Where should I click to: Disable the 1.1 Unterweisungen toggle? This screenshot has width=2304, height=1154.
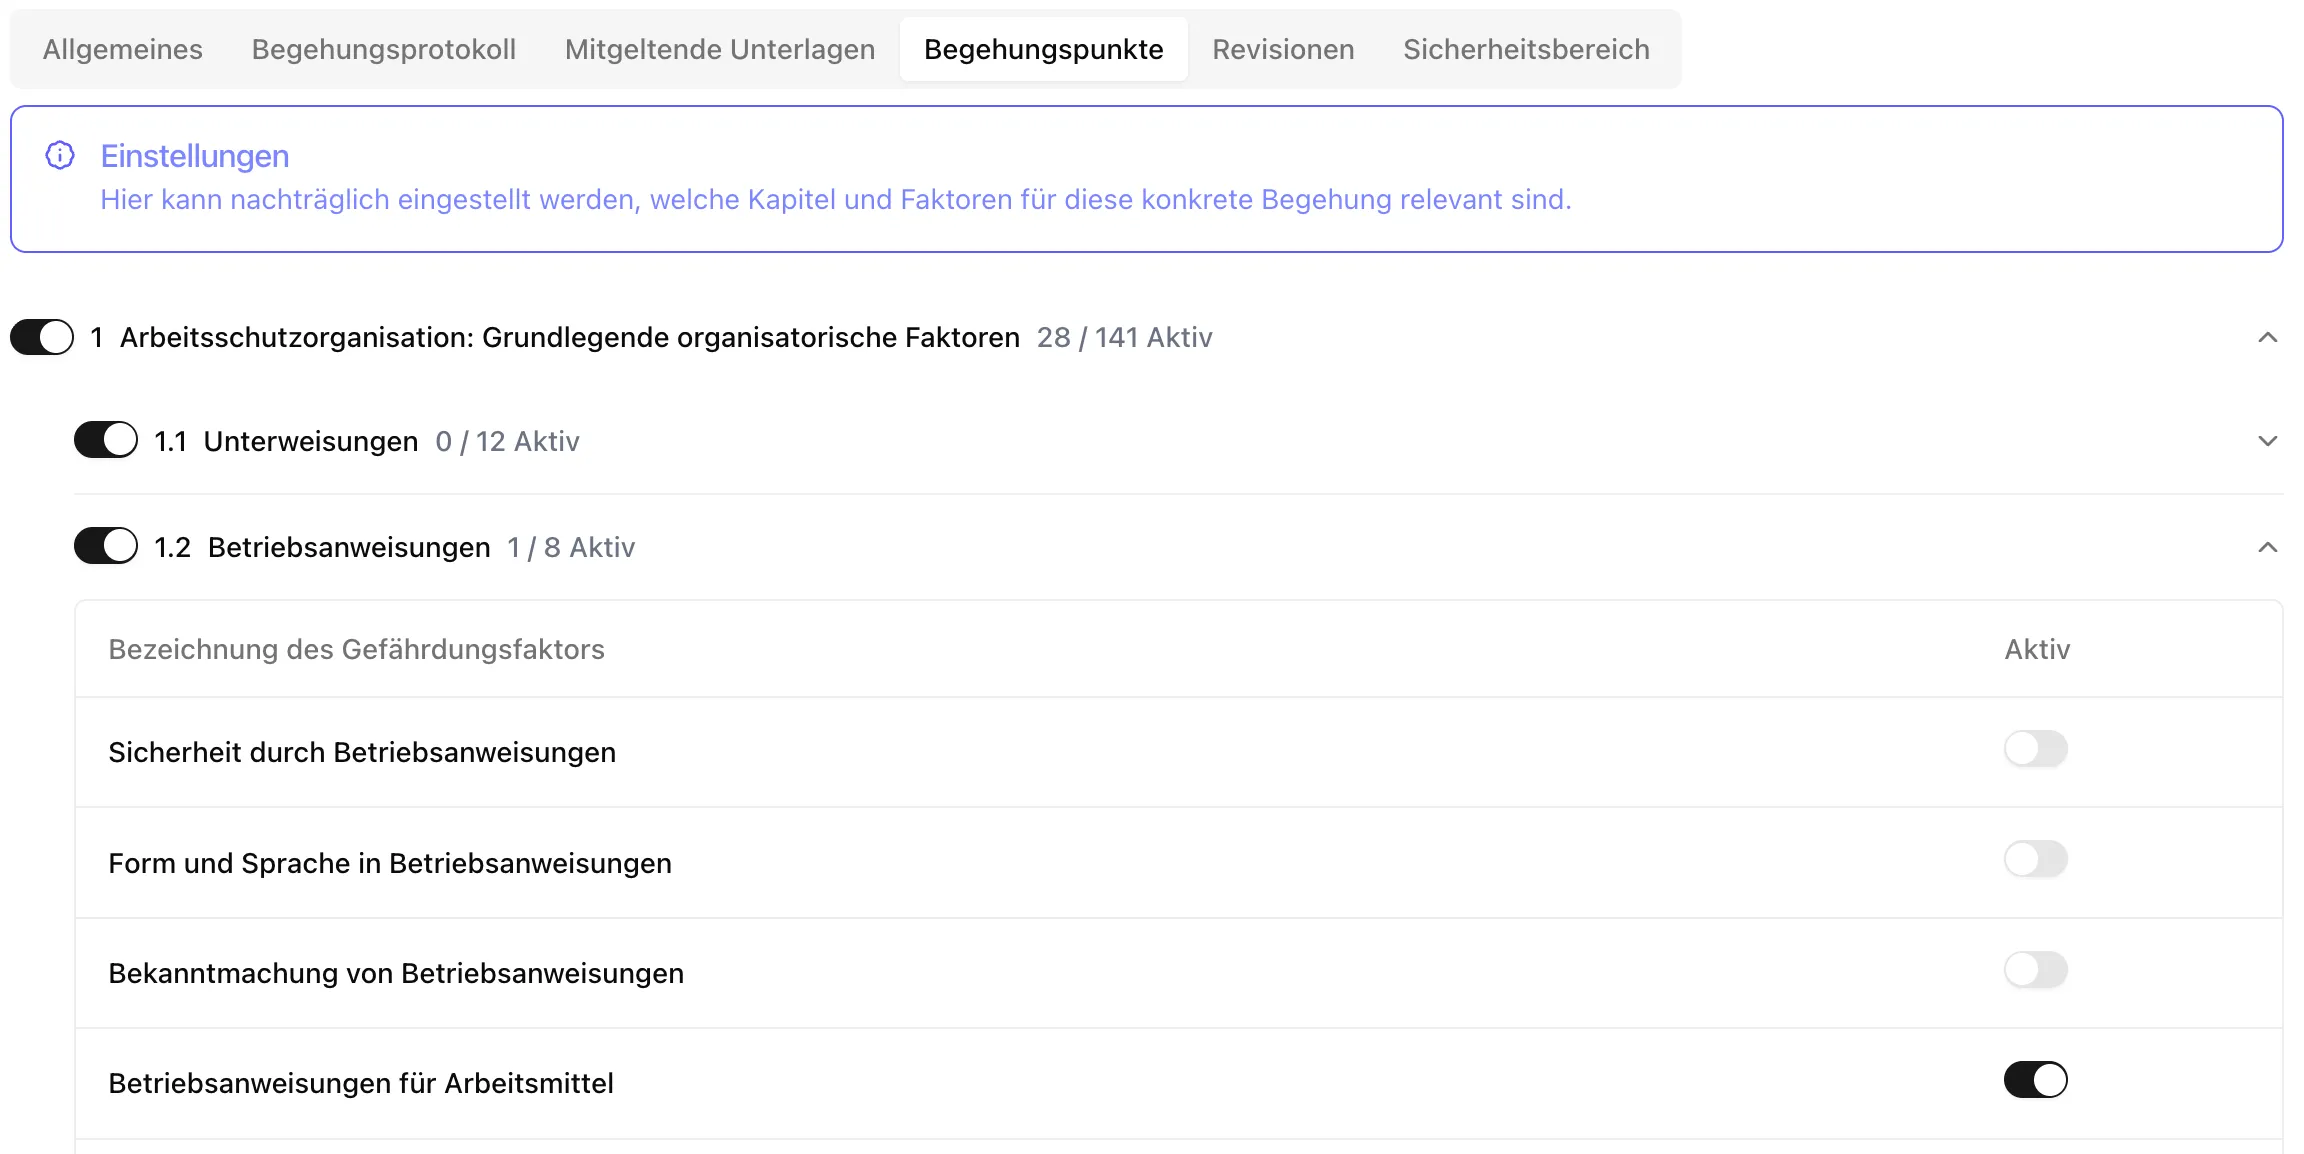click(x=106, y=440)
